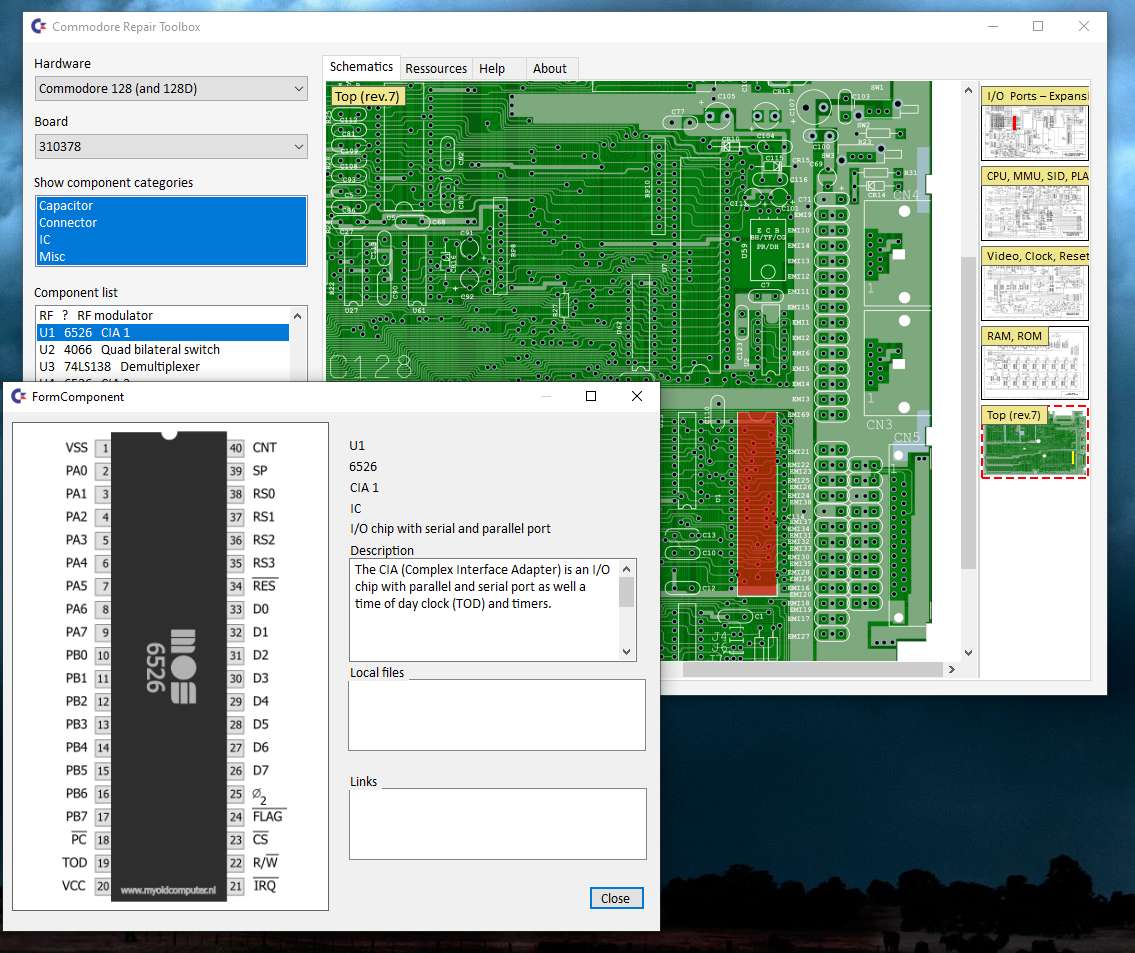
Task: Open the CPU, MMU, SID, PLA thumbnail
Action: (1035, 204)
